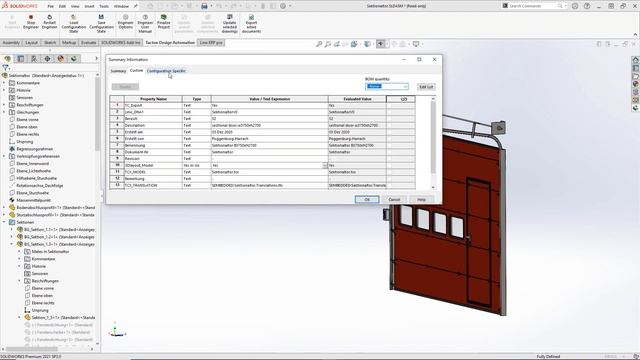Image resolution: width=640 pixels, height=360 pixels.
Task: Open the Engineer User Manual
Action: (x=145, y=24)
